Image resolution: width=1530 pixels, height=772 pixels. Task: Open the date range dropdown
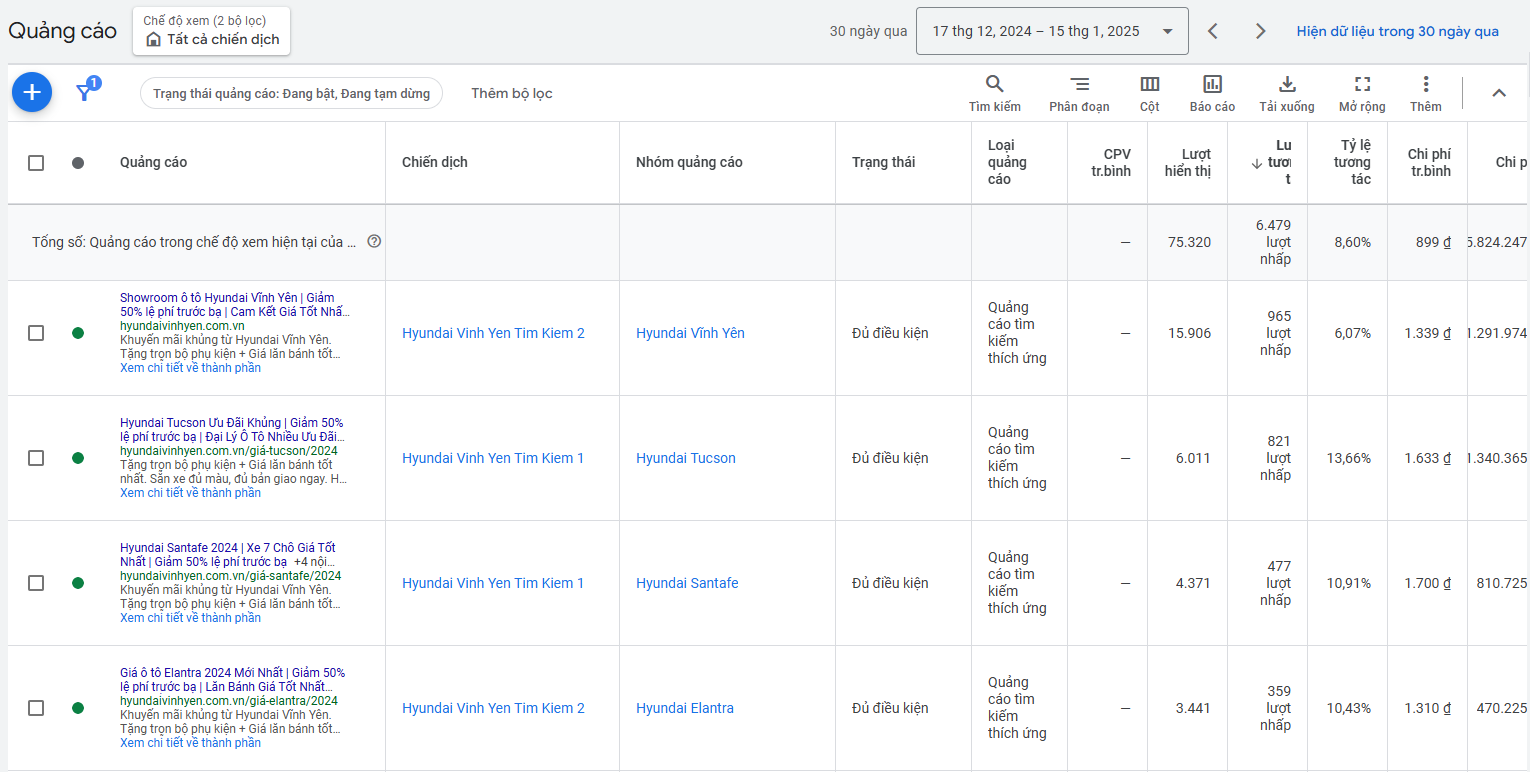coord(1052,31)
